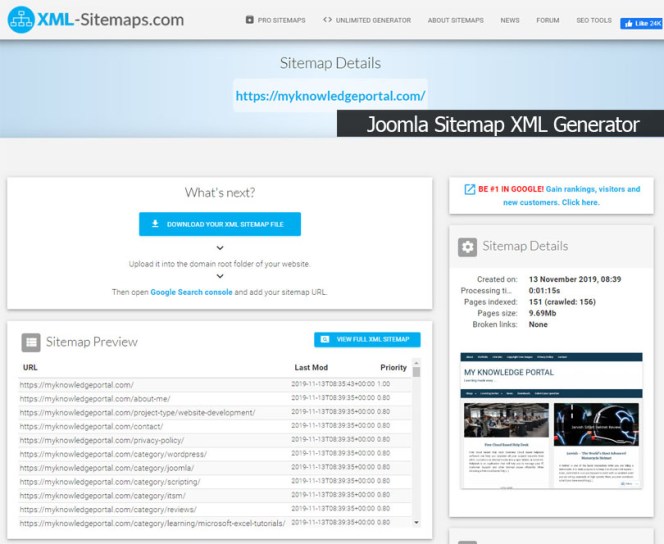
Task: Click the processing time value 0:01:15s
Action: click(x=544, y=291)
